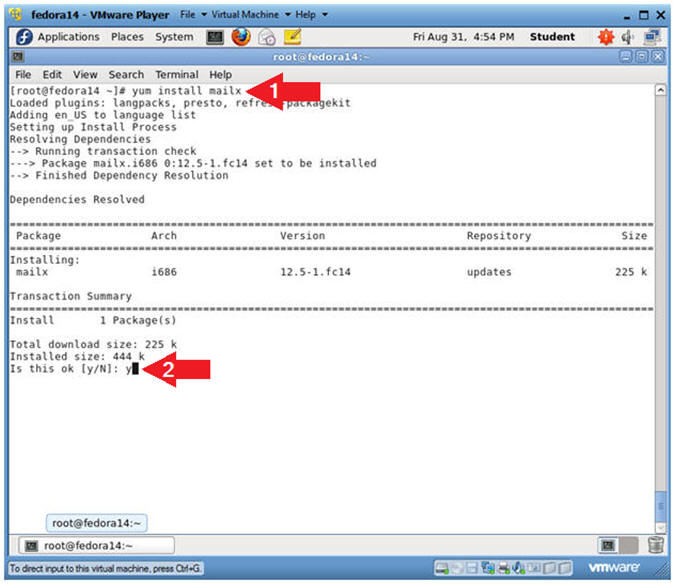675x584 pixels.
Task: Click the 'Package' column header text
Action: 38,236
